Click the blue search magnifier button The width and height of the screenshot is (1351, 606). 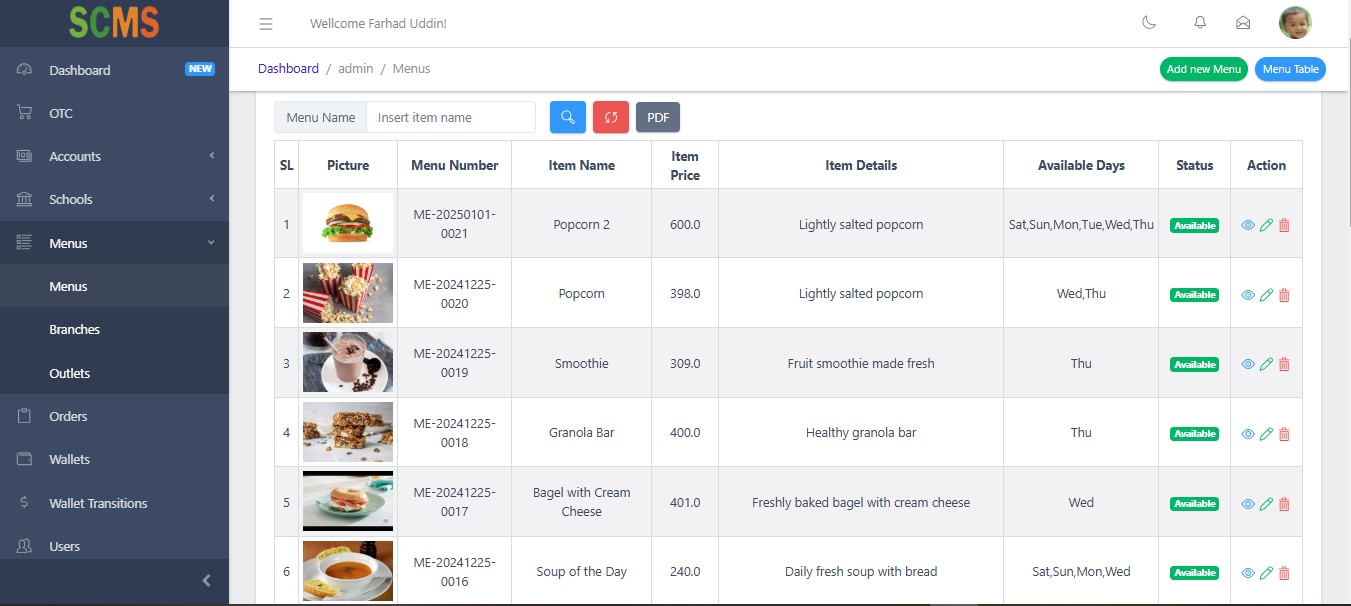point(567,117)
